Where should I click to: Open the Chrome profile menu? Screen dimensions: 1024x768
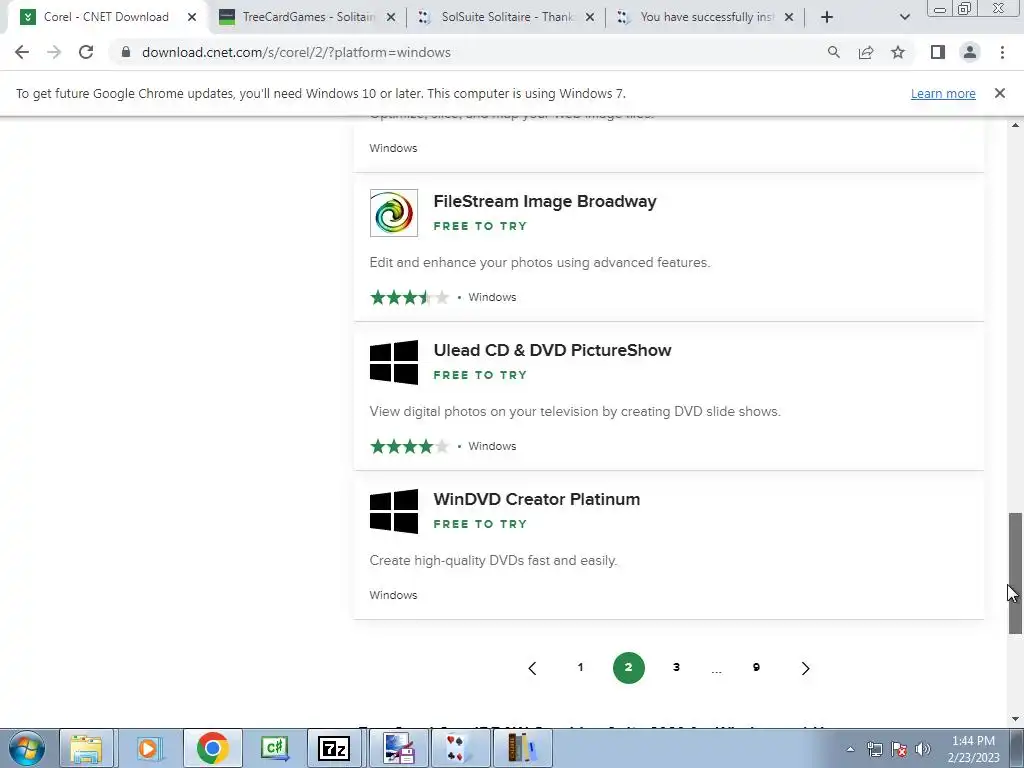pos(970,52)
